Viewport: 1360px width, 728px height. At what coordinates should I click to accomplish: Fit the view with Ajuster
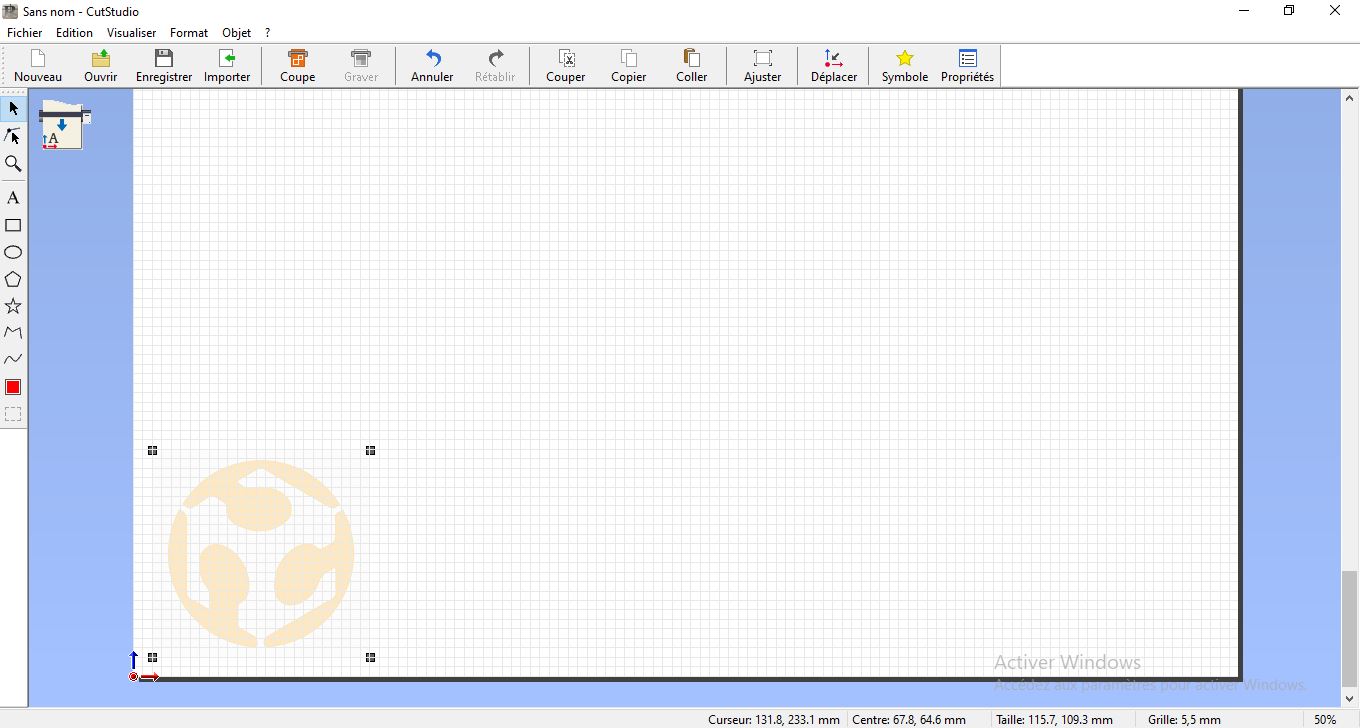point(762,66)
